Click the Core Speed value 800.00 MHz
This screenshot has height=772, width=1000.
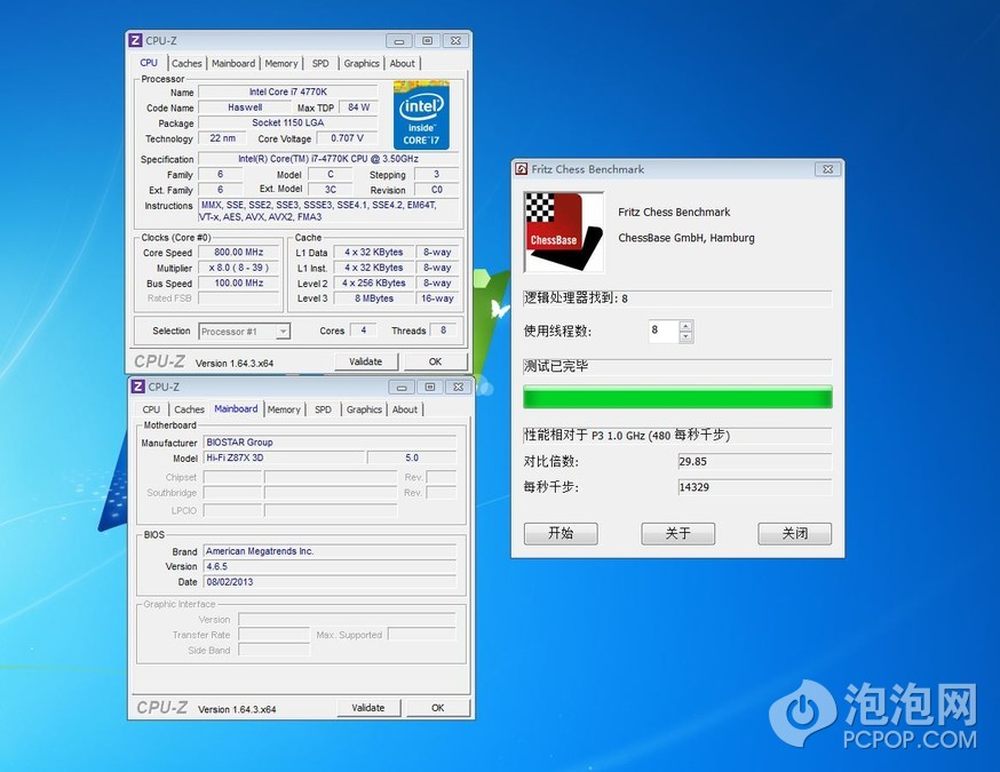coord(239,252)
